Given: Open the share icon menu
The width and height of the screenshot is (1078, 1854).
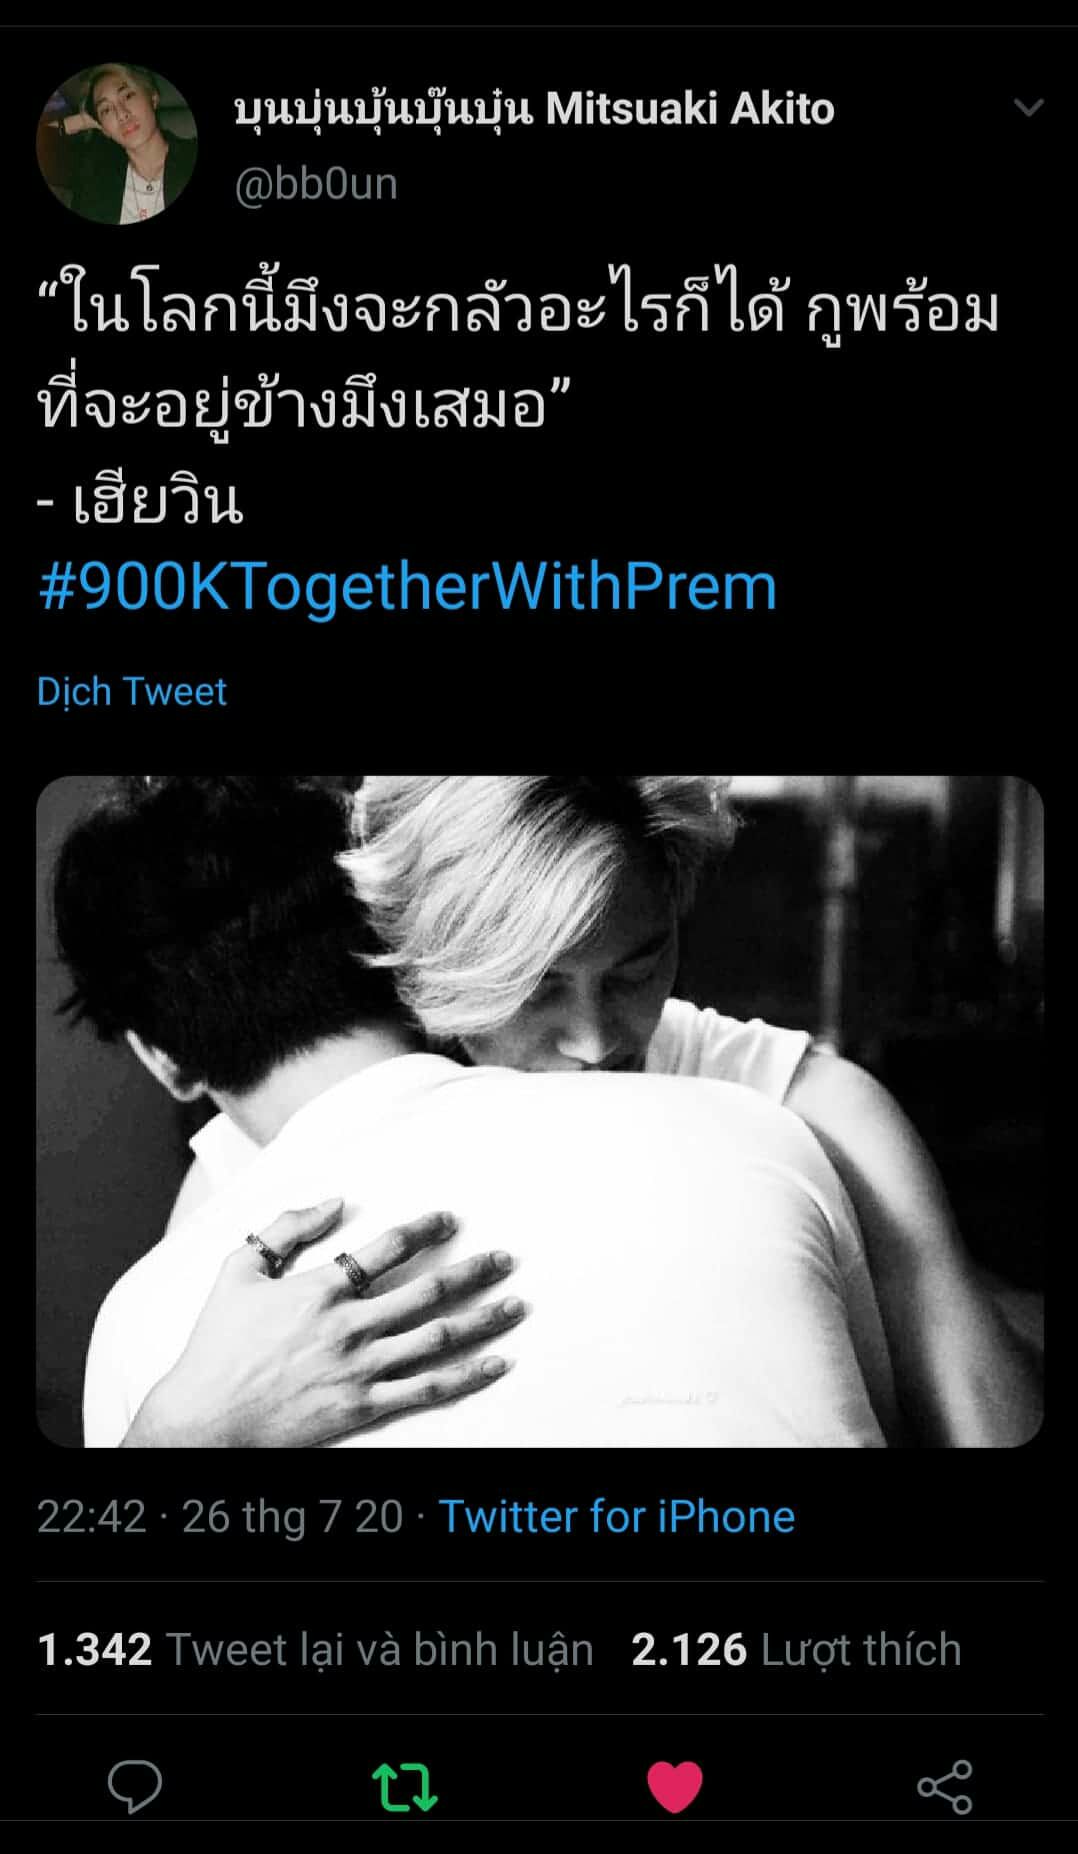Looking at the screenshot, I should (x=945, y=1787).
